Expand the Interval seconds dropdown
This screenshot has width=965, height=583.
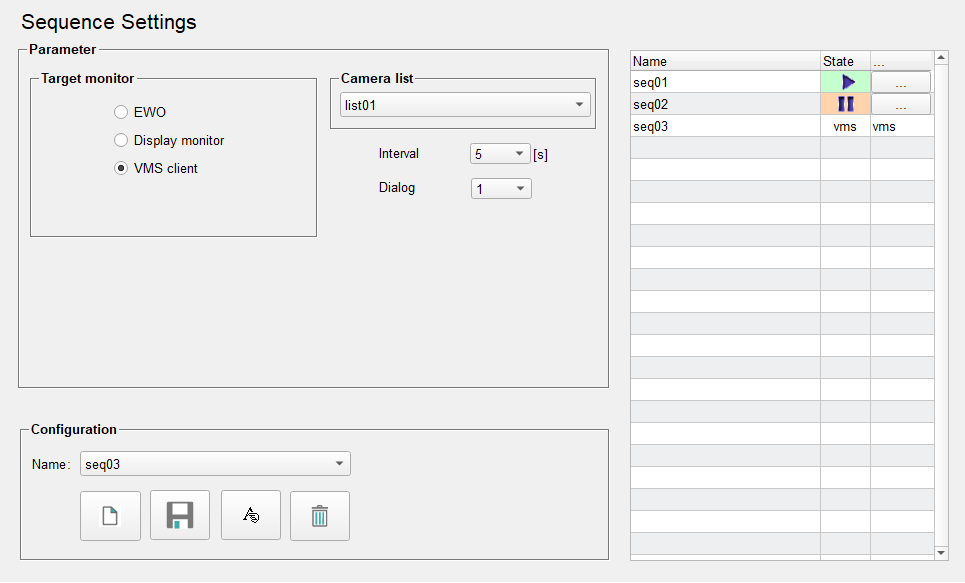tap(500, 154)
